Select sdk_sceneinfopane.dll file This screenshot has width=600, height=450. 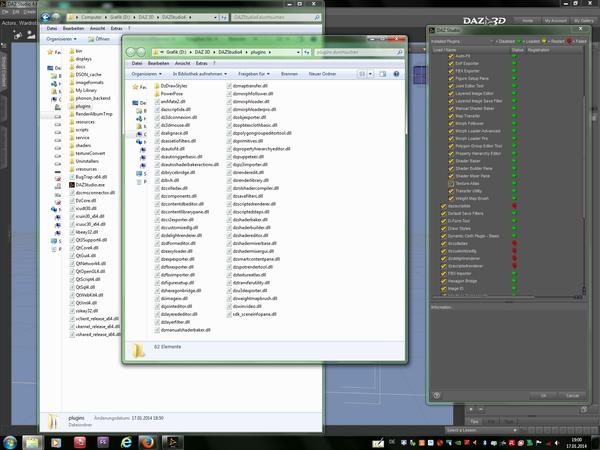click(x=251, y=315)
